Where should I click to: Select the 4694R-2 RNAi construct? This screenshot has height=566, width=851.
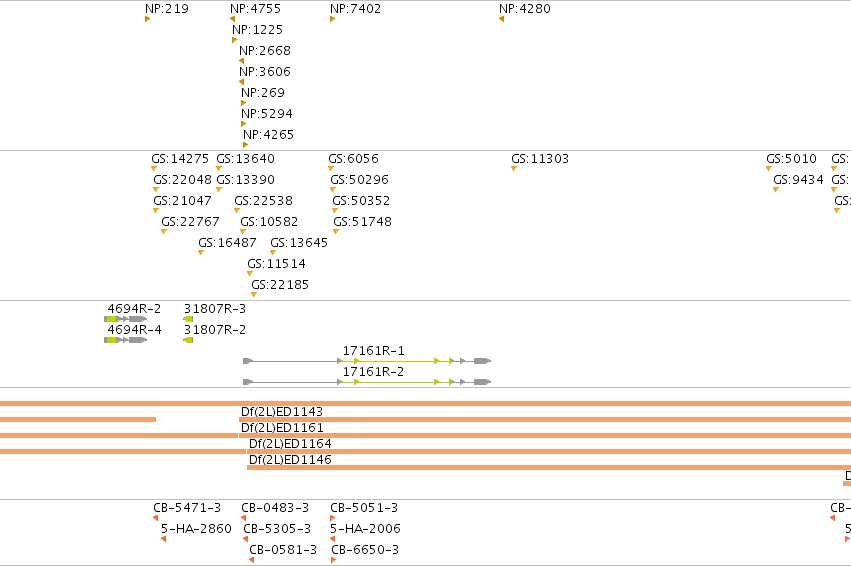[x=126, y=319]
